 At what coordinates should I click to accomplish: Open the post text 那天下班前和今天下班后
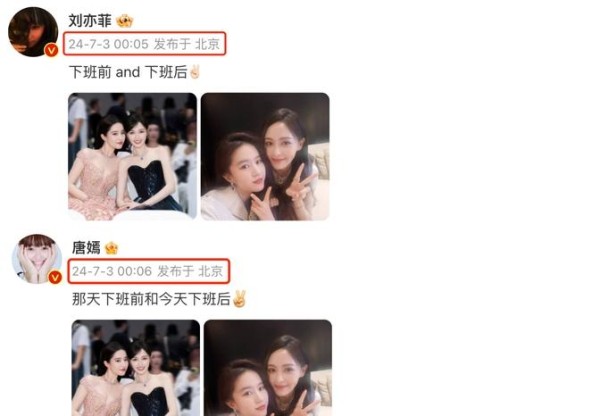pyautogui.click(x=151, y=299)
